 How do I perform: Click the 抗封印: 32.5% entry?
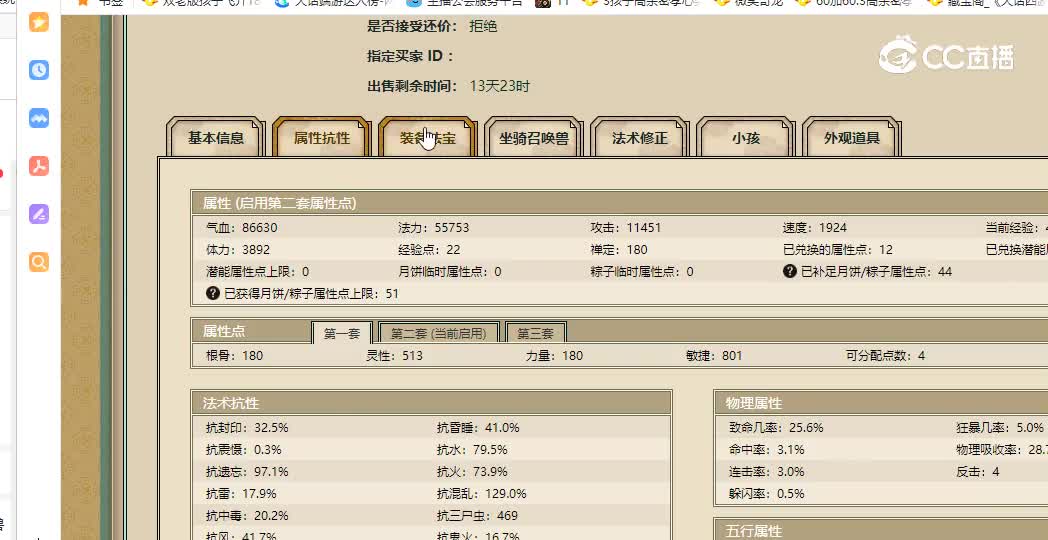(247, 428)
